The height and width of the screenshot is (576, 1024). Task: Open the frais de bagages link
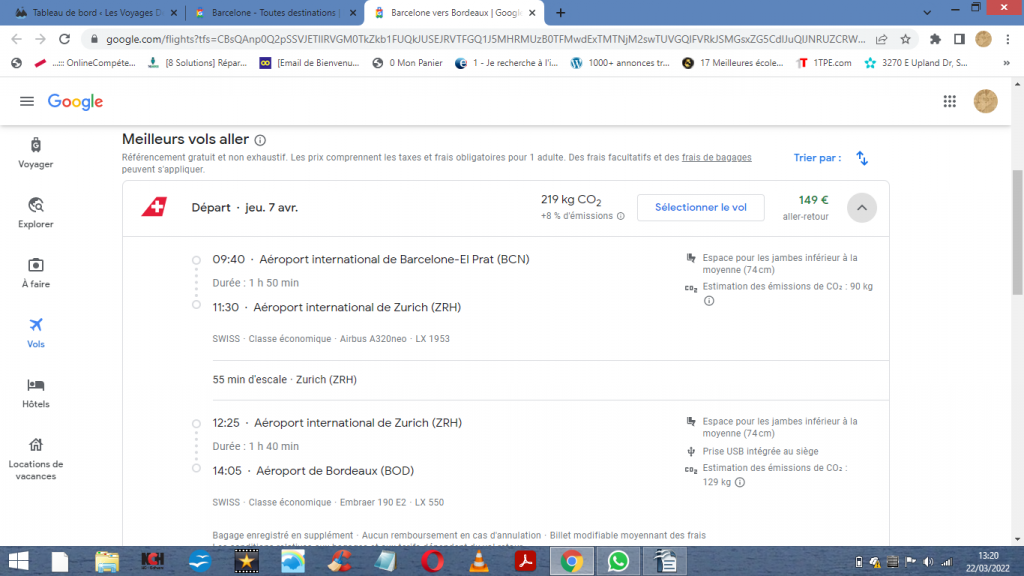click(716, 157)
